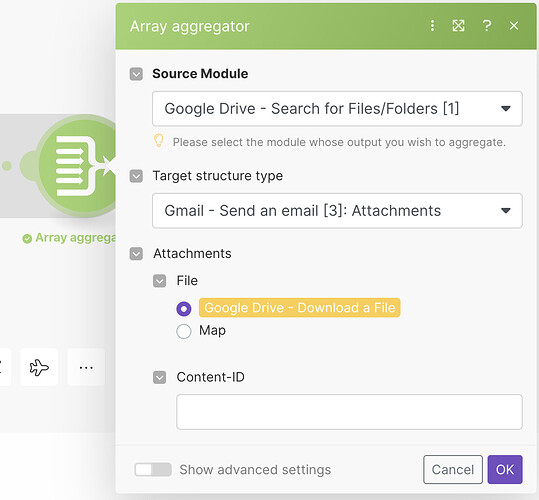
Task: Click the Cancel button
Action: [x=453, y=469]
